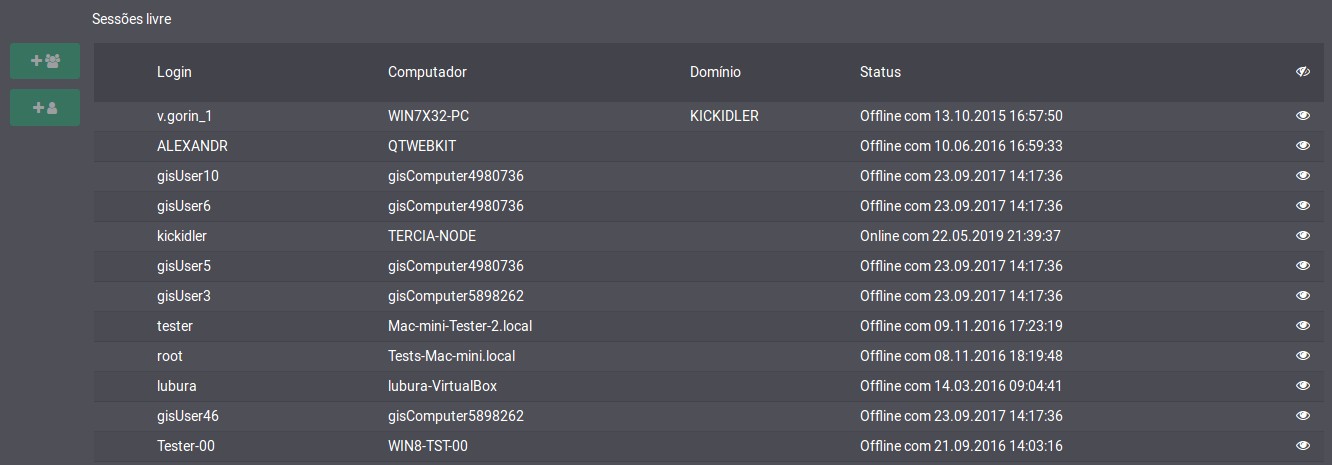
Task: Toggle visibility eye for ALEXANDR row
Action: pos(1302,146)
